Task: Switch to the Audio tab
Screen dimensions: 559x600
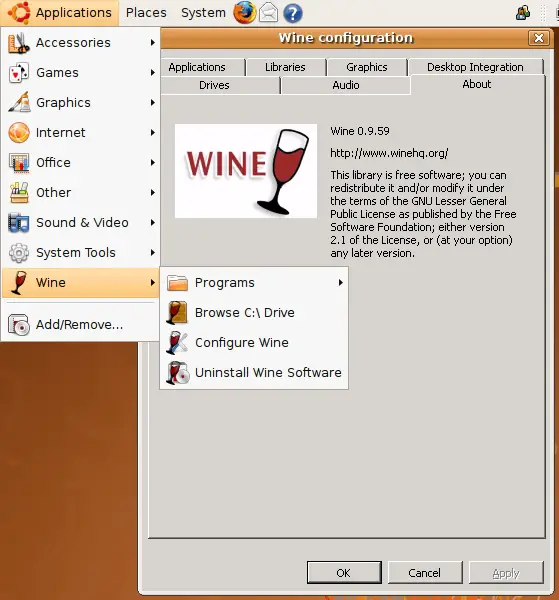Action: [346, 85]
